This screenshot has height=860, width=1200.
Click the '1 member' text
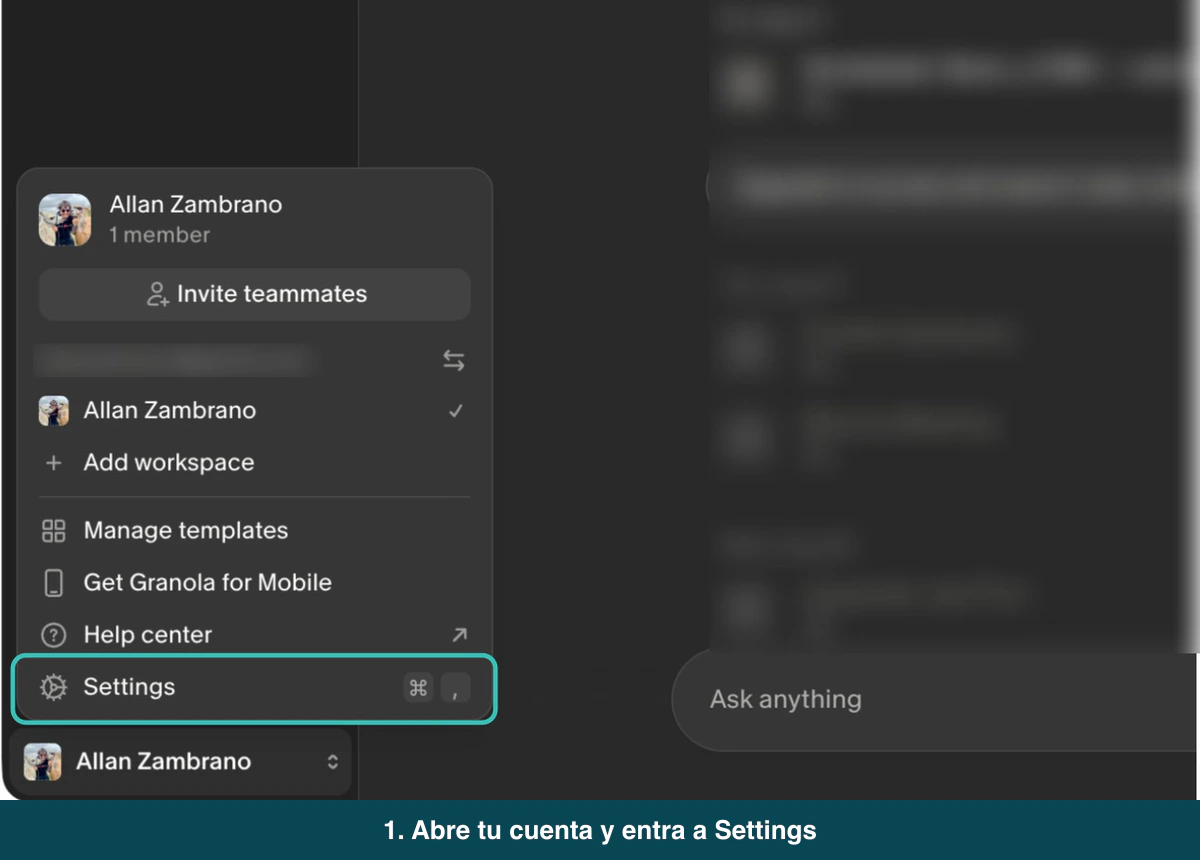160,235
